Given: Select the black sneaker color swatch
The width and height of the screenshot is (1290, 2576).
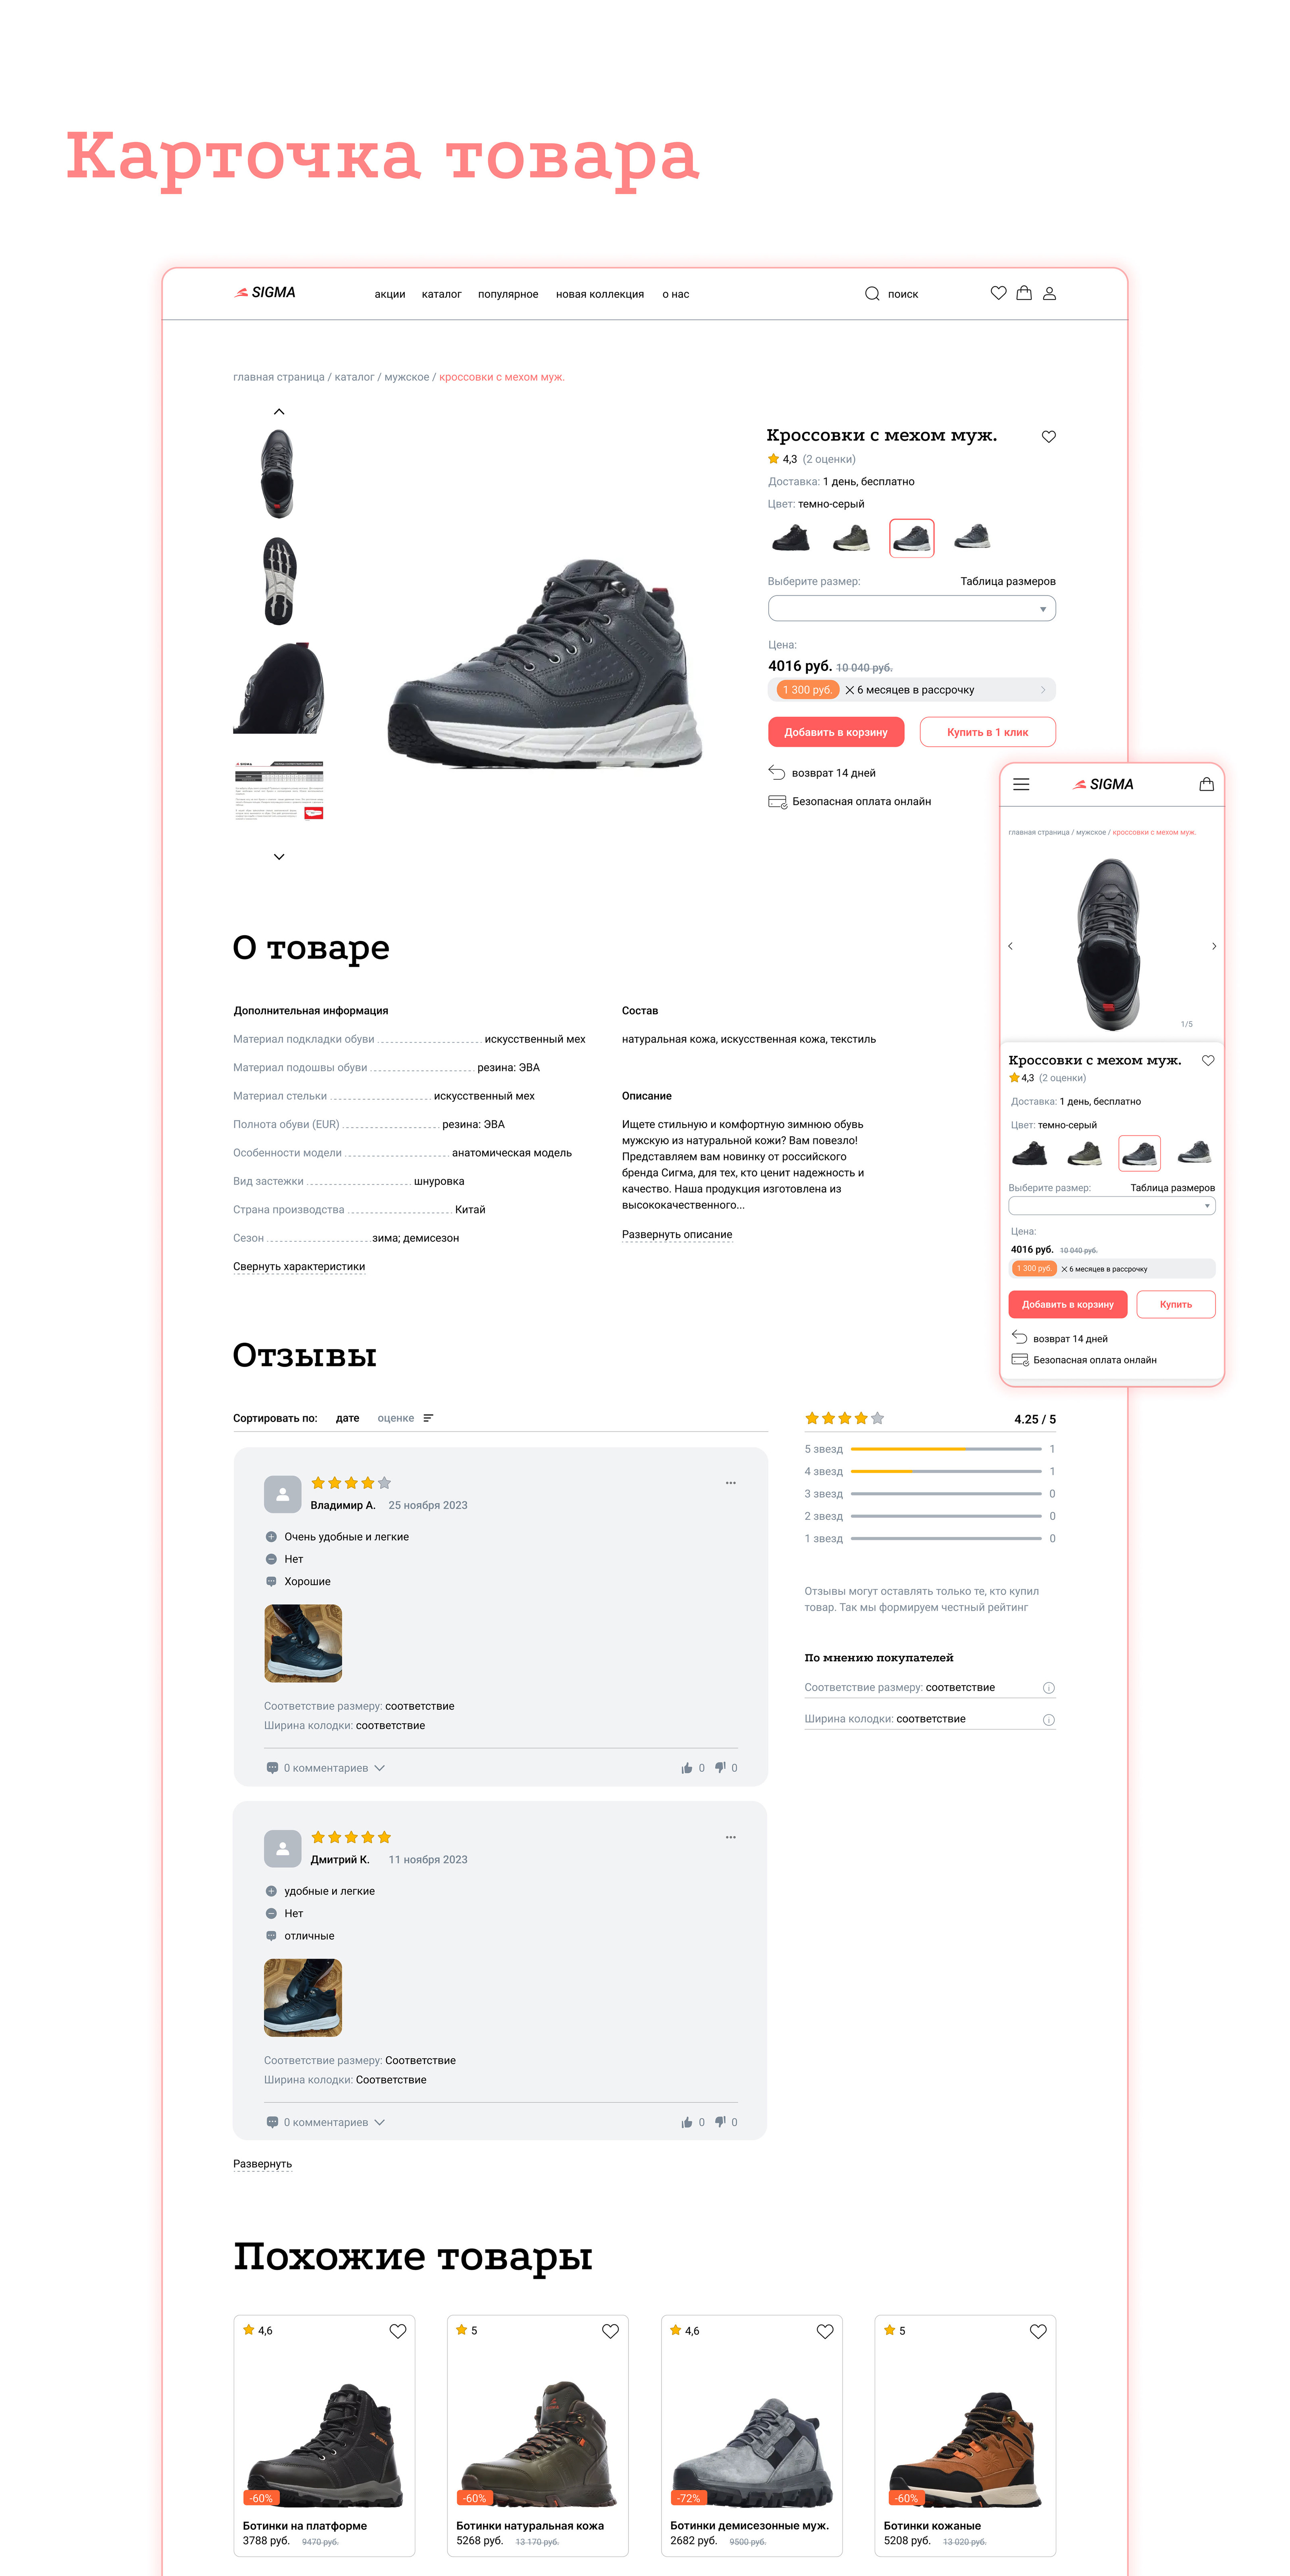Looking at the screenshot, I should click(x=790, y=538).
